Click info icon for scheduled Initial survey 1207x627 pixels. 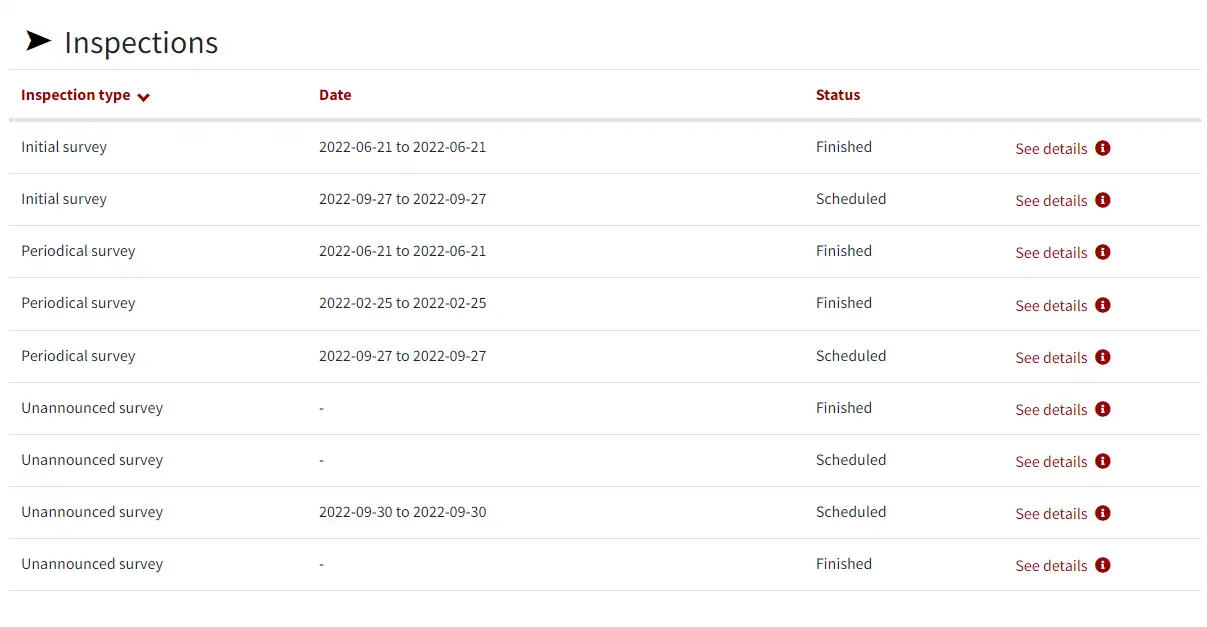pyautogui.click(x=1103, y=200)
